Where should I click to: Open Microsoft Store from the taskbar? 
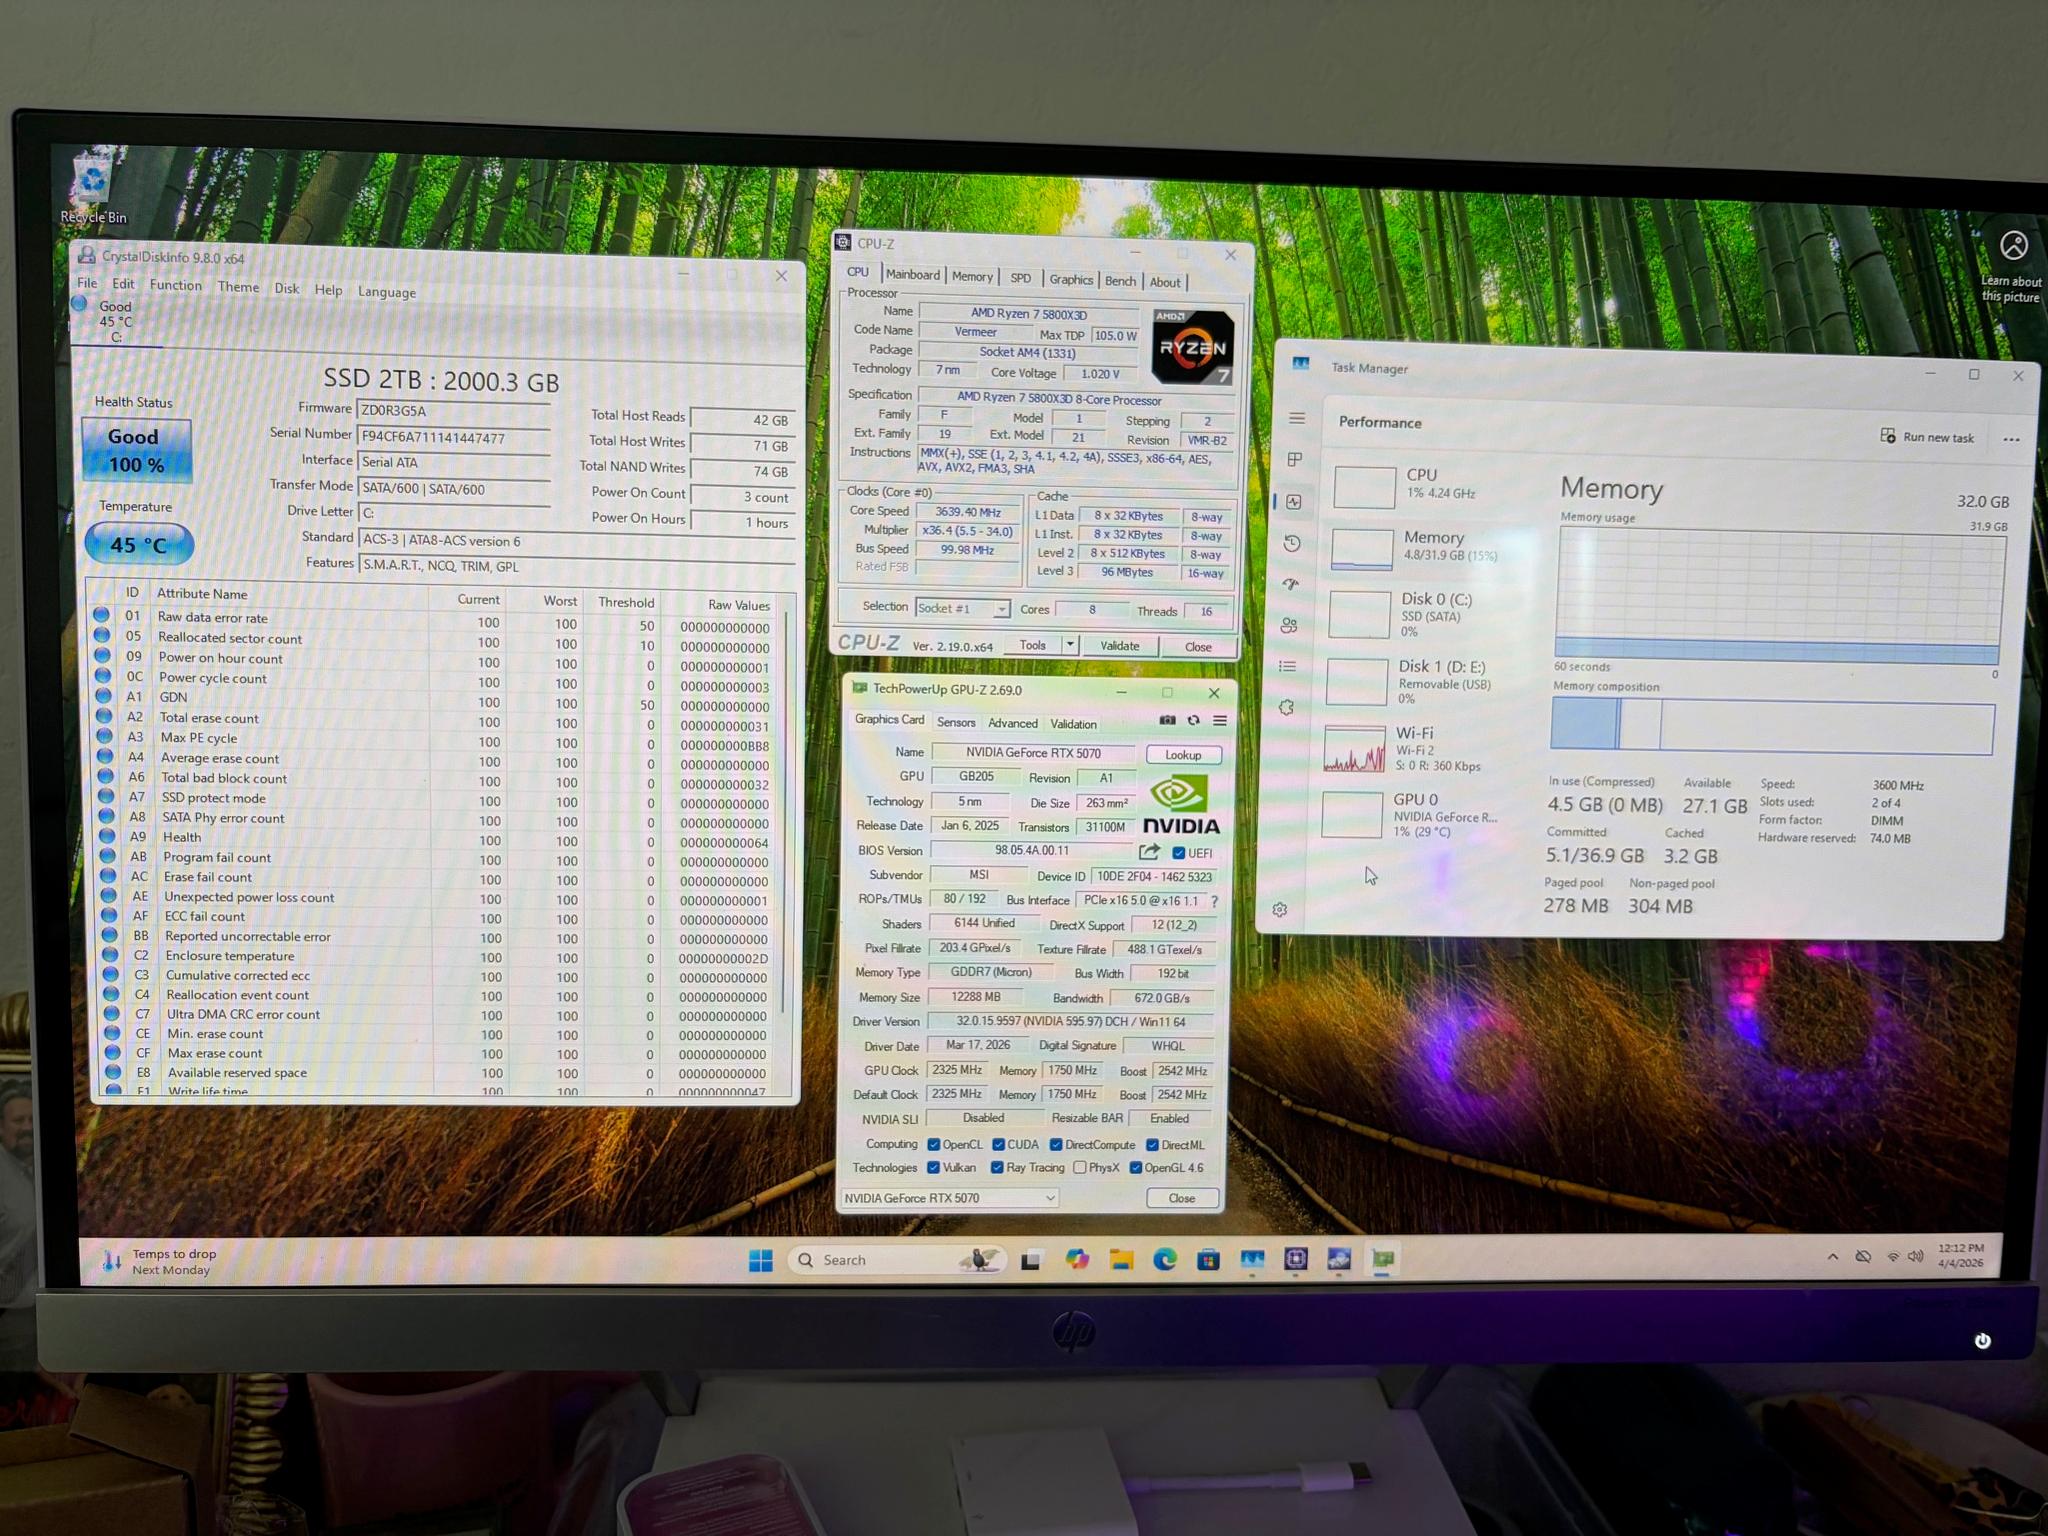(1208, 1260)
